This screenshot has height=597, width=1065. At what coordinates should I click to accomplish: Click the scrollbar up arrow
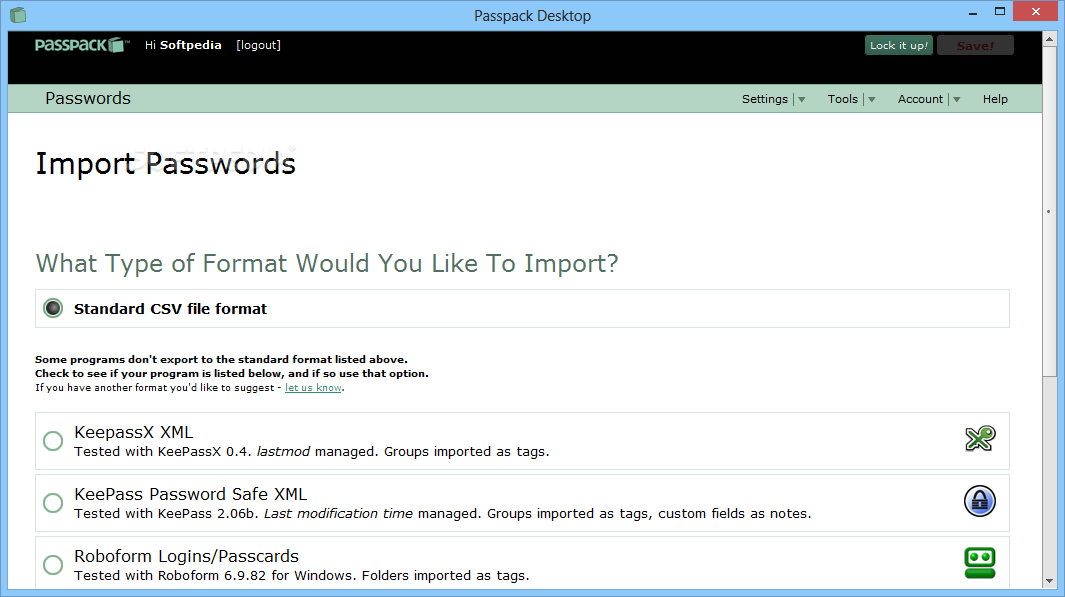click(1050, 39)
